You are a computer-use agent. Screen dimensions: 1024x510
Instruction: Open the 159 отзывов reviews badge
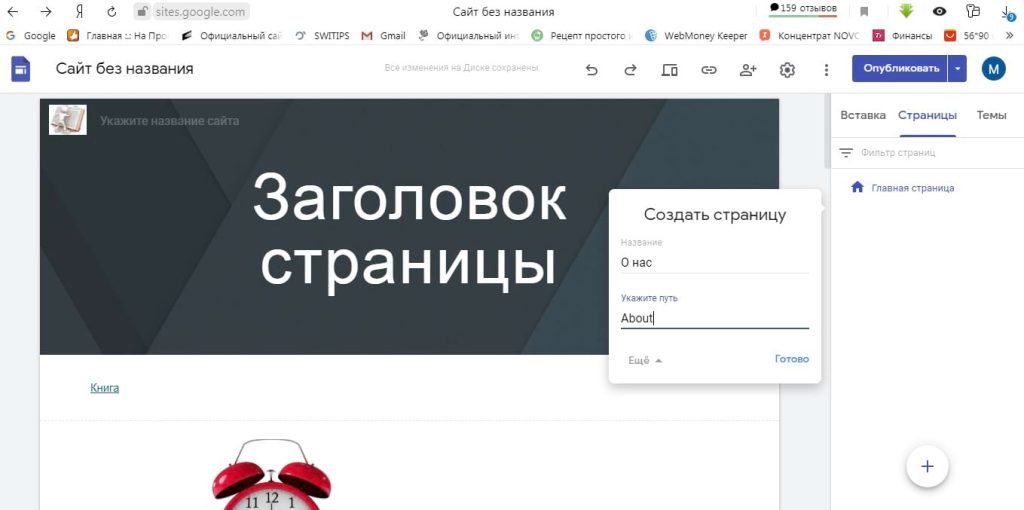click(x=804, y=8)
